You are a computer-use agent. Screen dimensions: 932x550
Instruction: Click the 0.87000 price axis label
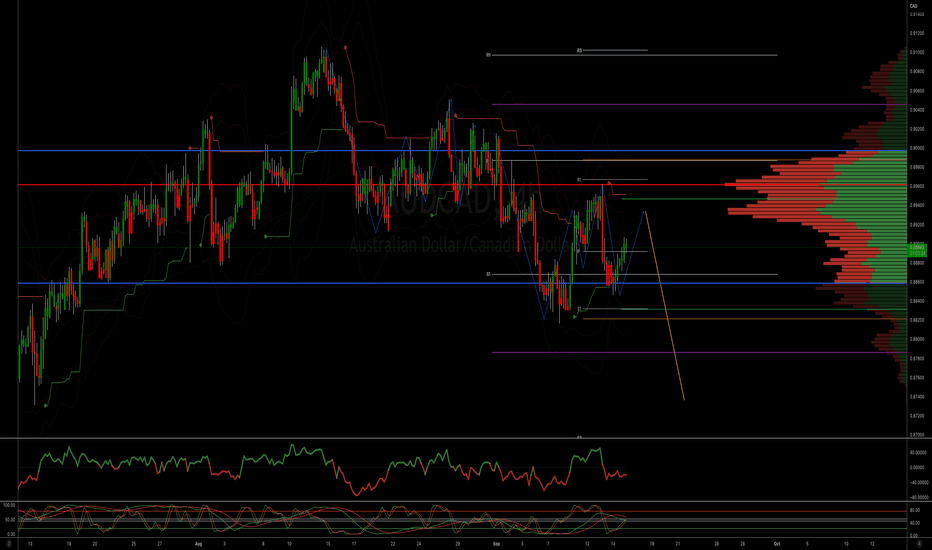(918, 435)
